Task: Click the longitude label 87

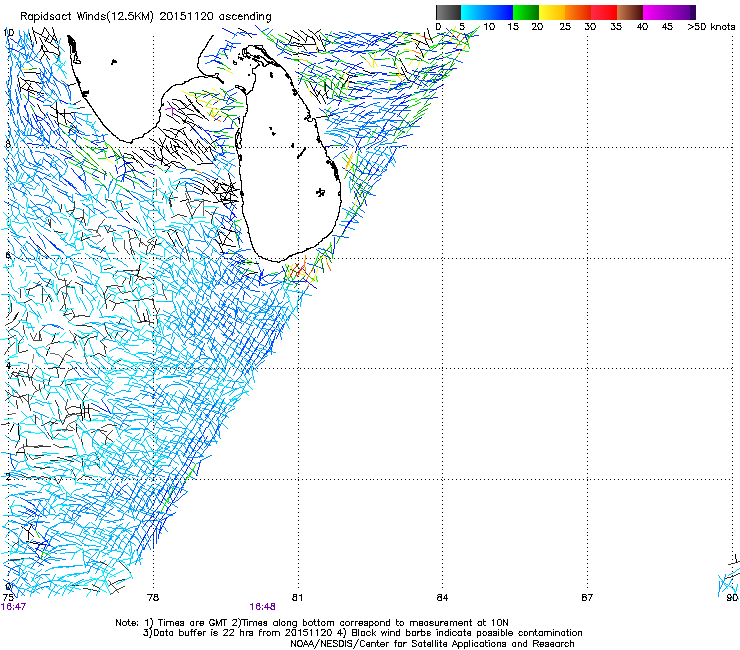Action: pyautogui.click(x=587, y=598)
